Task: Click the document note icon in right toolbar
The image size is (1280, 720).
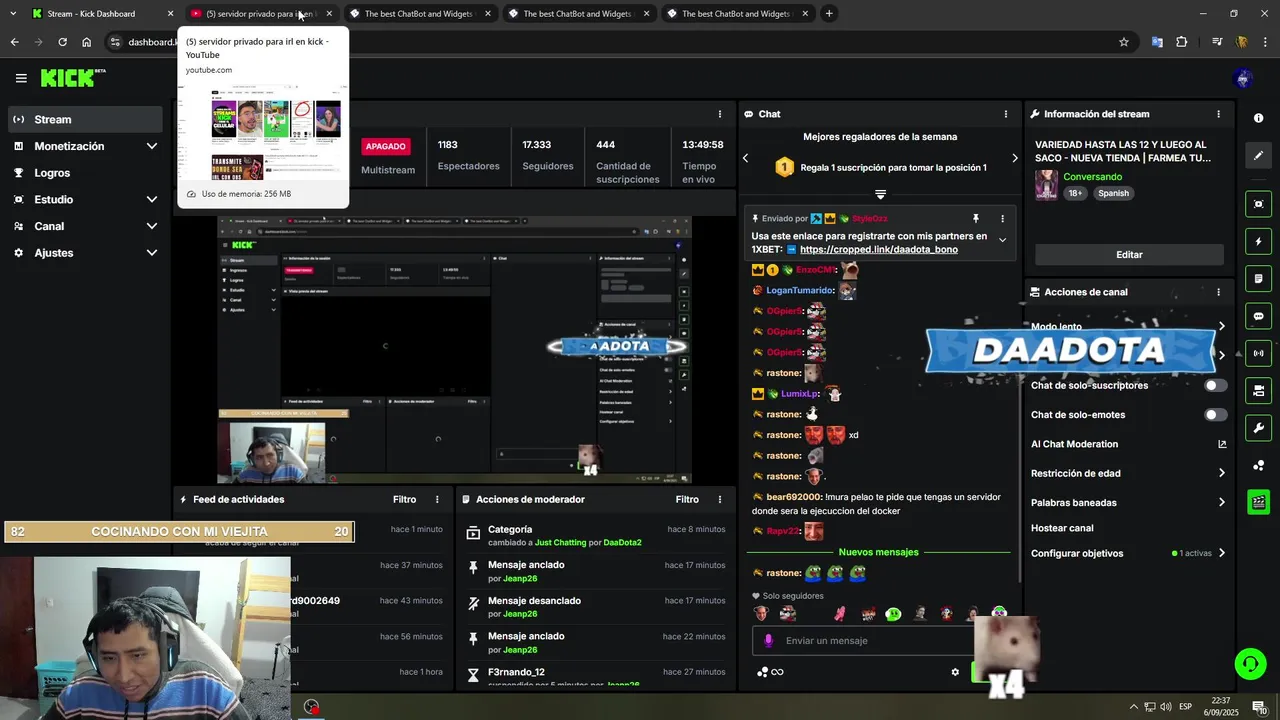Action: [1258, 278]
